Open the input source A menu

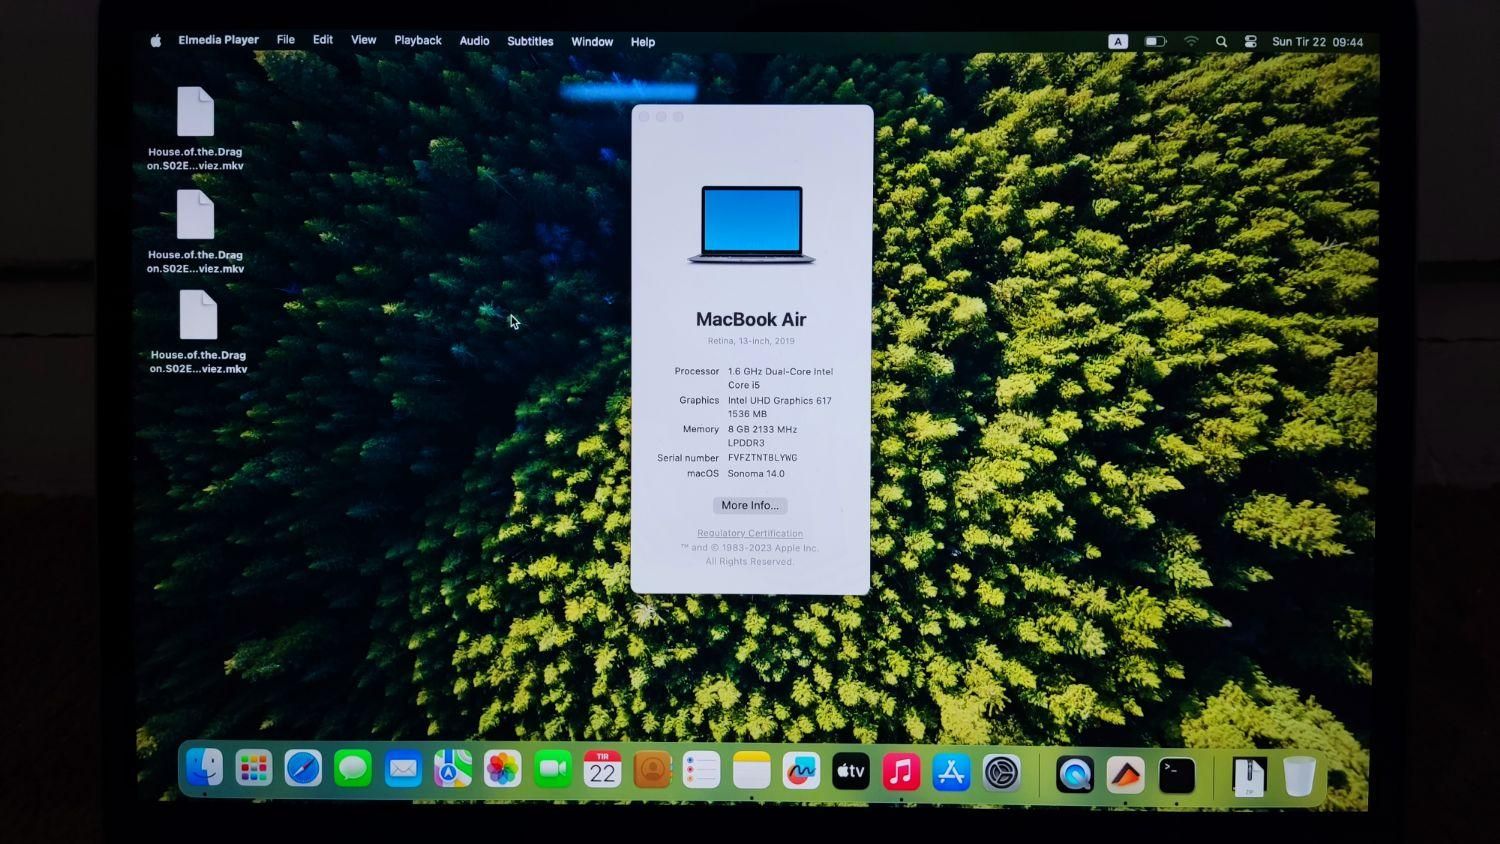pos(1118,42)
